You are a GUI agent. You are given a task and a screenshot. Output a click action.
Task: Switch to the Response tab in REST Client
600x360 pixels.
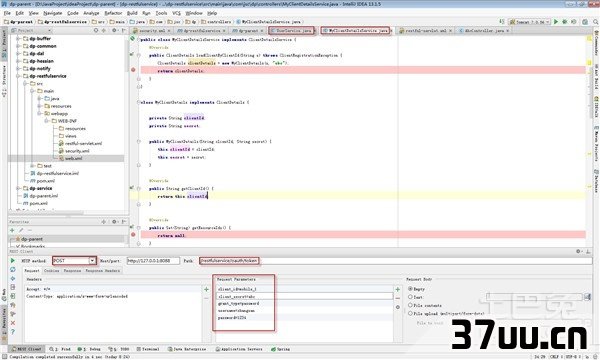pos(72,270)
